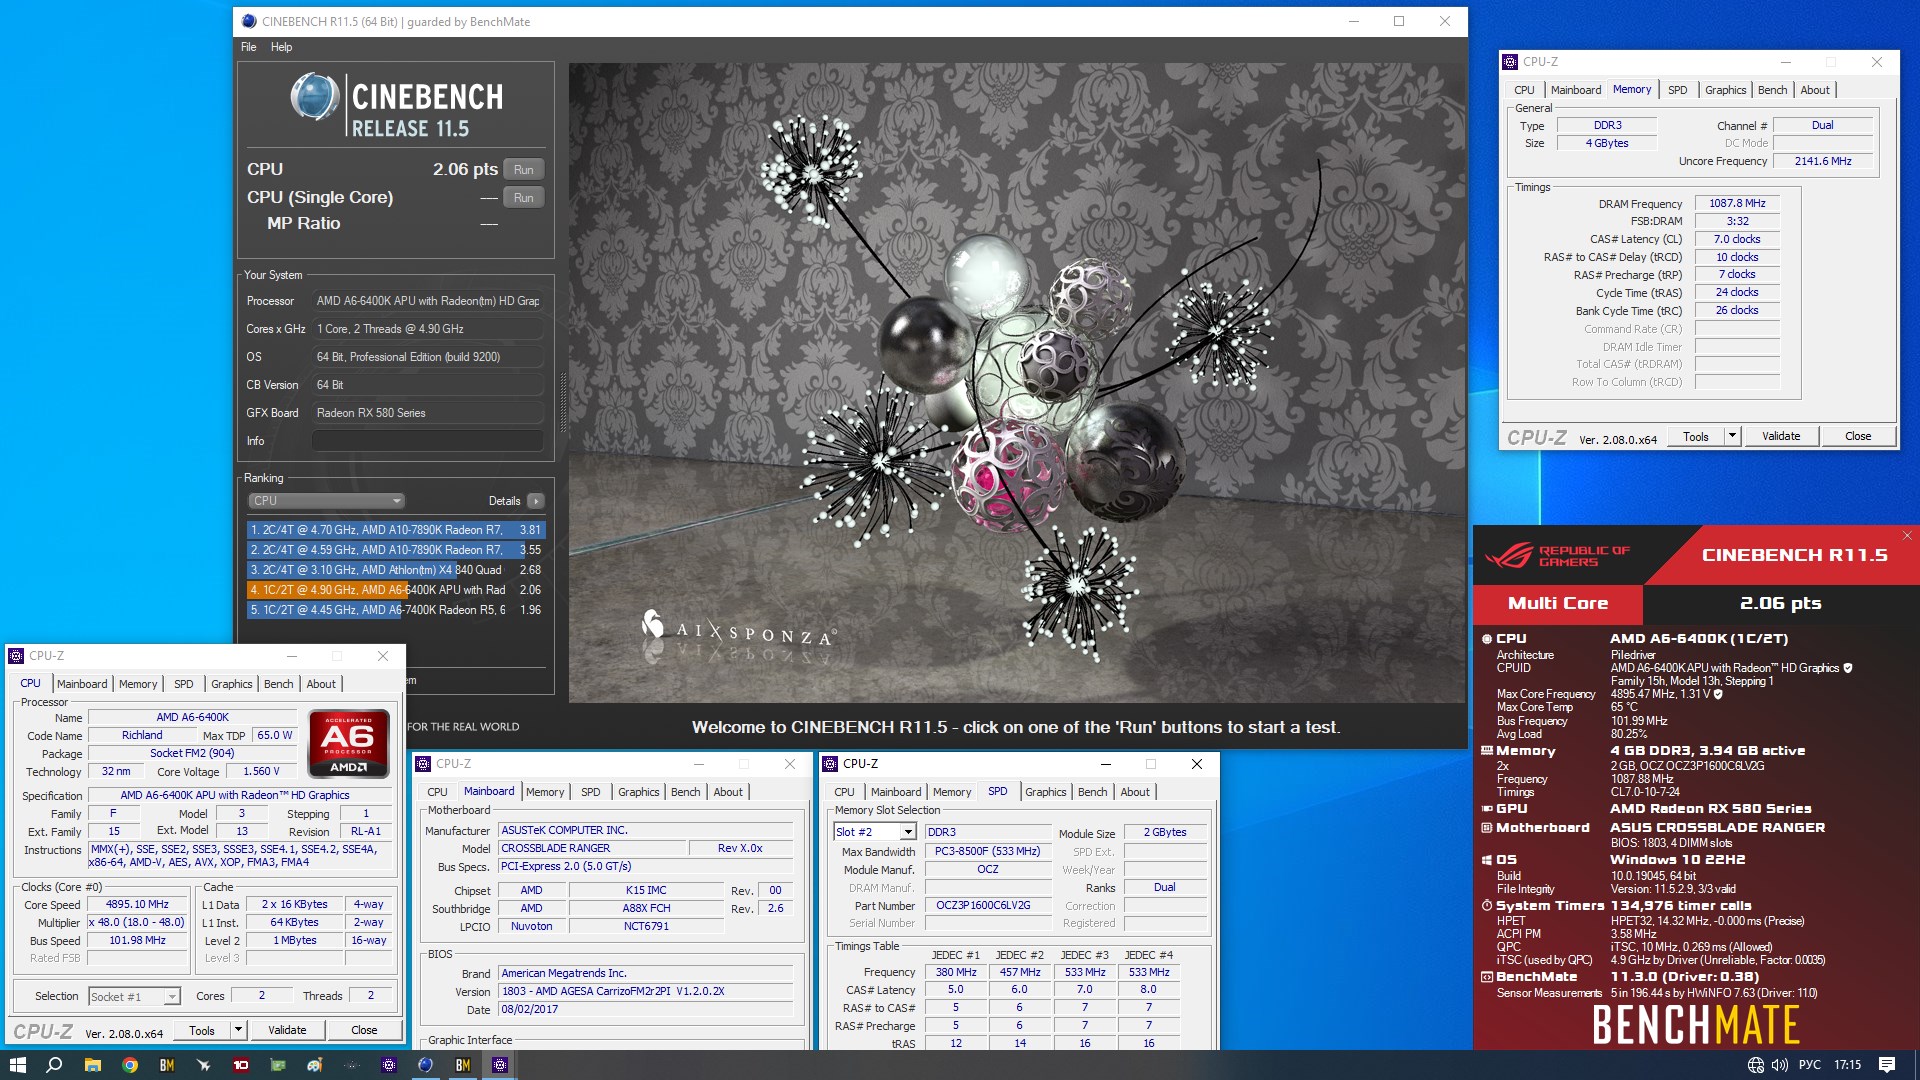1920x1080 pixels.
Task: Open the Windows Start menu
Action: point(17,1065)
